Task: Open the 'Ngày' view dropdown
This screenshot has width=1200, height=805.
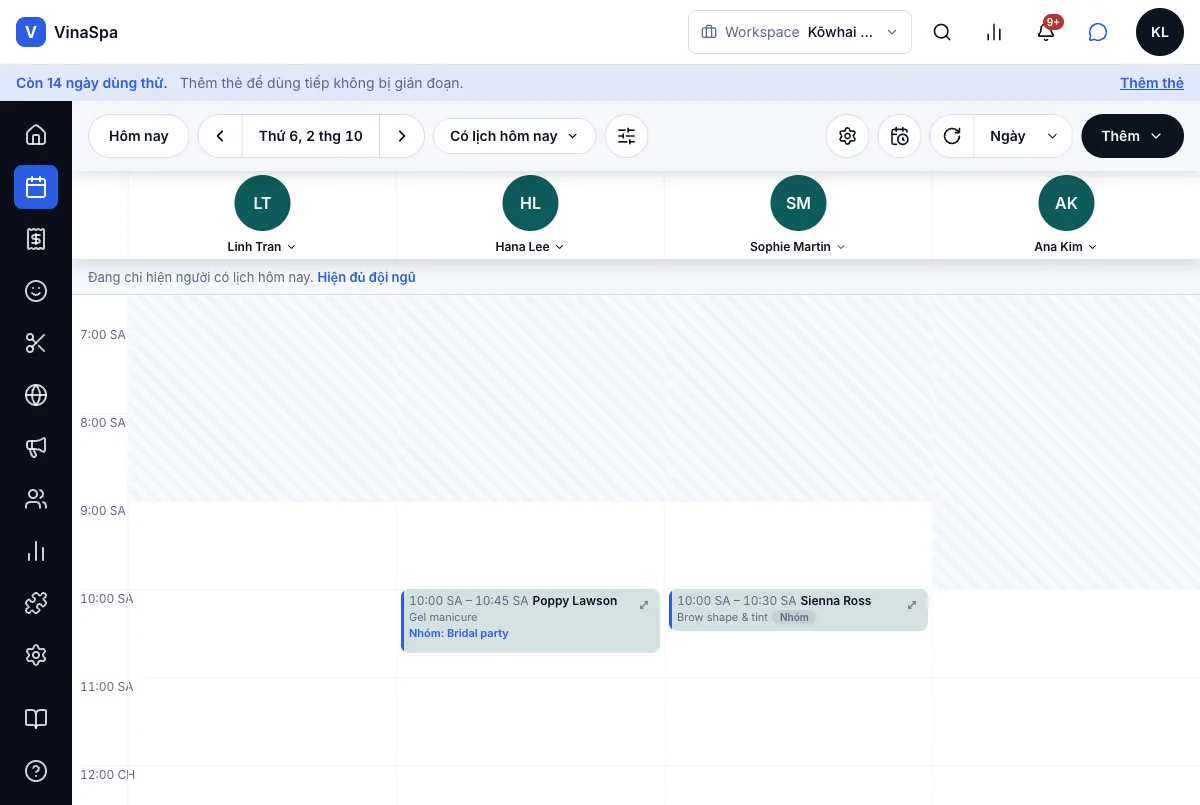Action: point(1023,136)
